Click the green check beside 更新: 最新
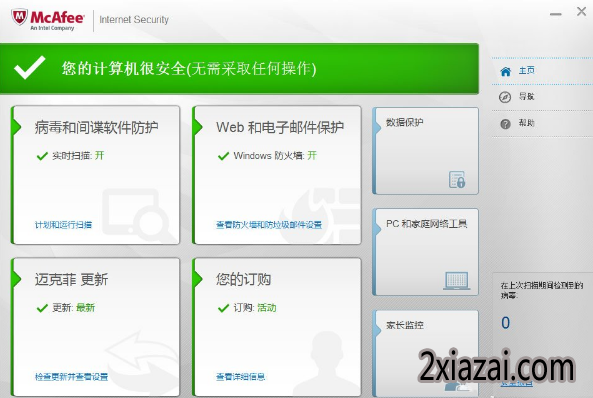The image size is (593, 398). pos(42,308)
